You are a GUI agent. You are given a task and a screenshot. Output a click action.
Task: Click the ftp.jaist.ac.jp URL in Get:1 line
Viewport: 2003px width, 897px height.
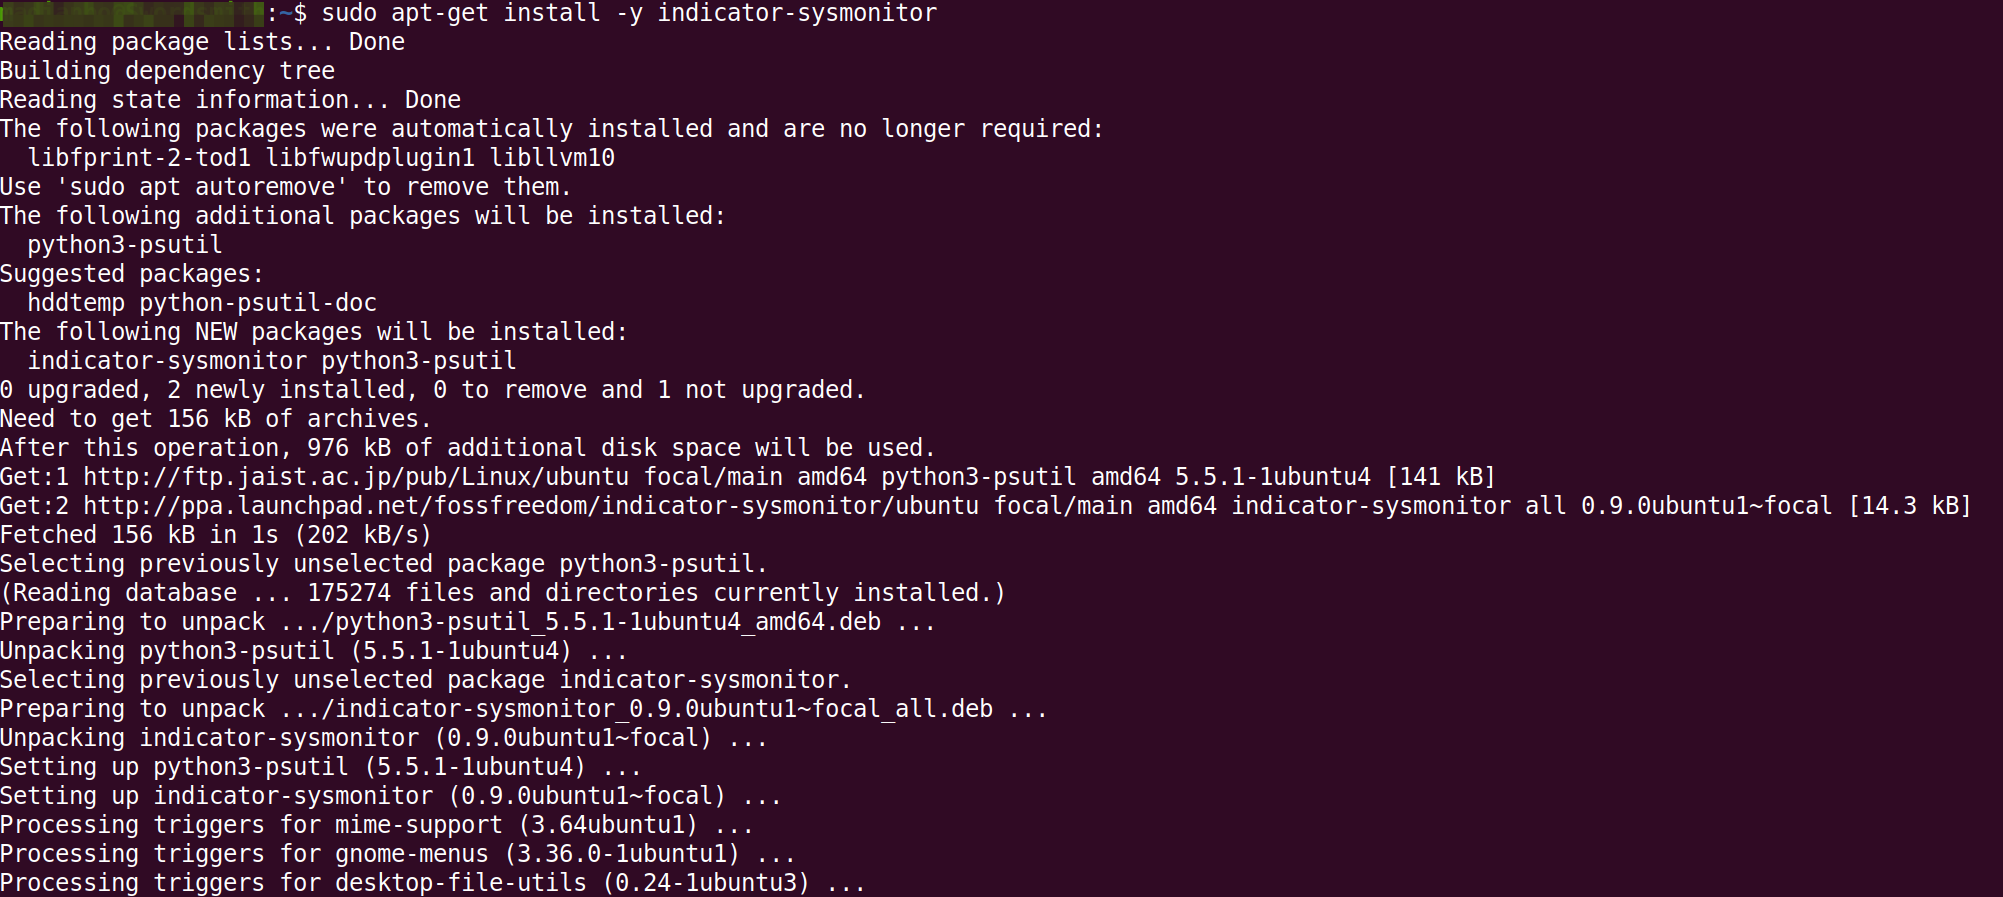[x=356, y=477]
